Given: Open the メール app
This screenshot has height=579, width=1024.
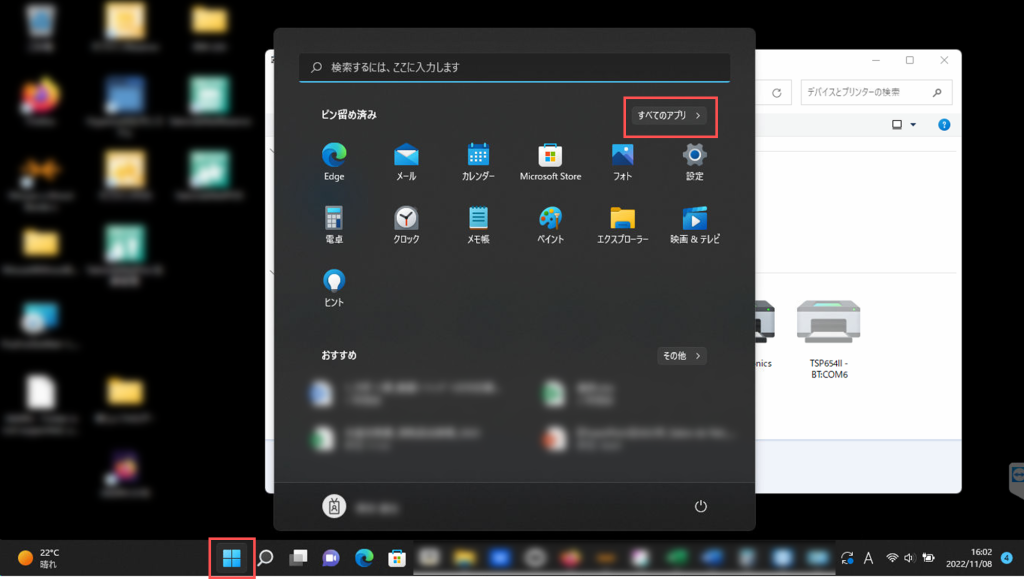Looking at the screenshot, I should pyautogui.click(x=406, y=162).
